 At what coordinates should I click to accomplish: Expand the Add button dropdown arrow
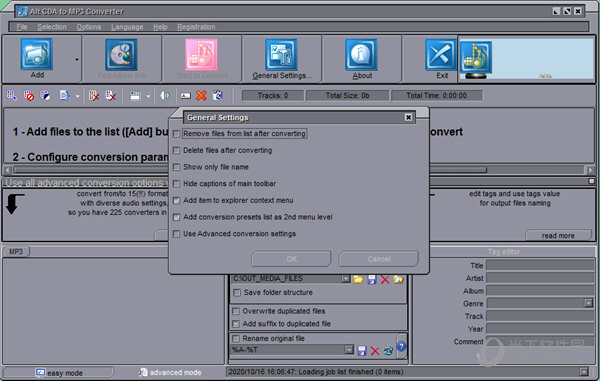tap(77, 60)
